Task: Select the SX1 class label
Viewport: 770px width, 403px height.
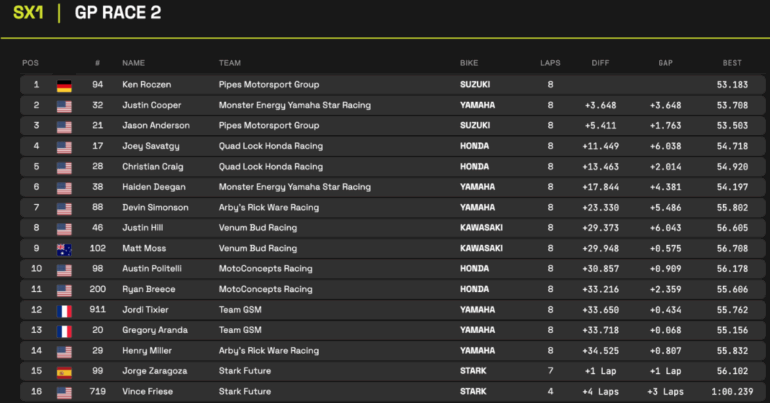Action: pyautogui.click(x=28, y=13)
